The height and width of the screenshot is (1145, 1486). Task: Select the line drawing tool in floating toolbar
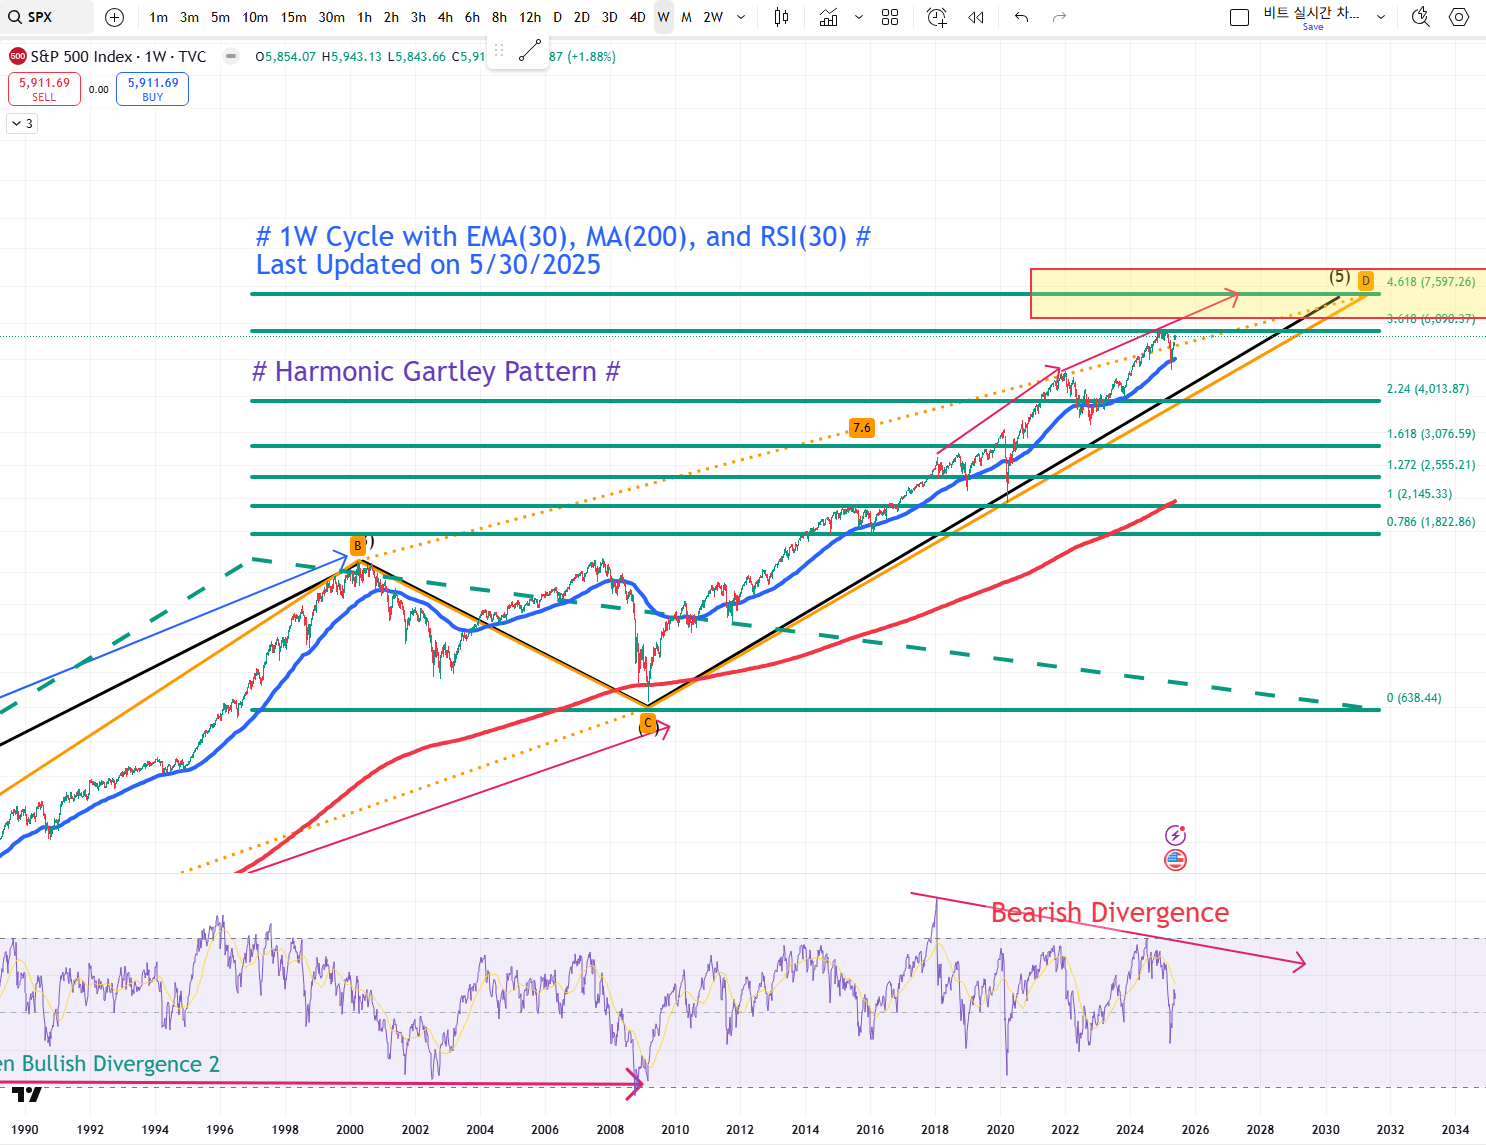tap(530, 50)
